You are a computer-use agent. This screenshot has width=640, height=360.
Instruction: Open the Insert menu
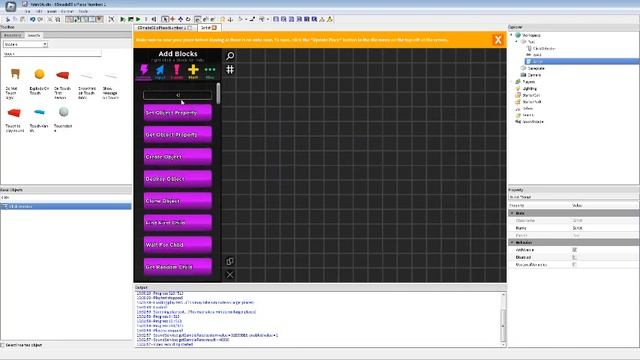(51, 11)
